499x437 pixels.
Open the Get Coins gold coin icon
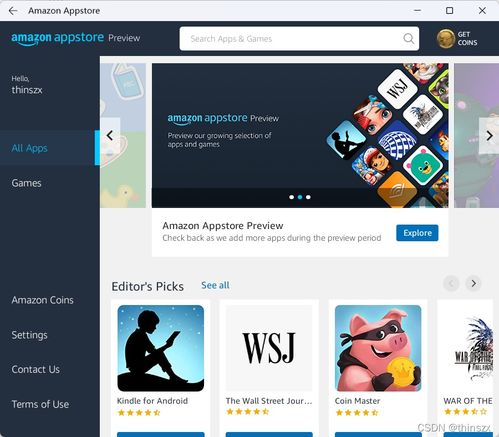tap(446, 38)
